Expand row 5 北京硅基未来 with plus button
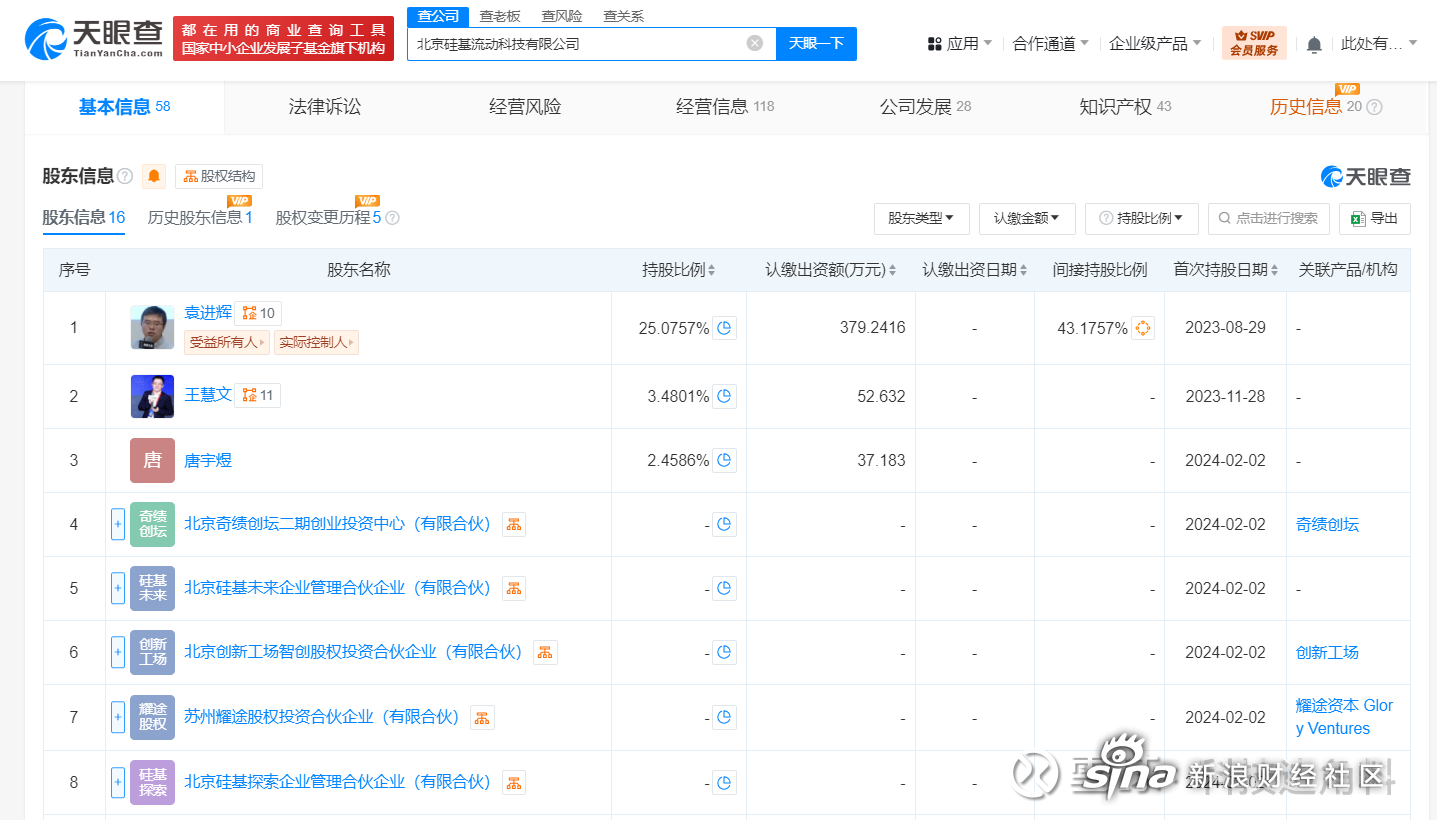Image resolution: width=1437 pixels, height=820 pixels. point(118,589)
